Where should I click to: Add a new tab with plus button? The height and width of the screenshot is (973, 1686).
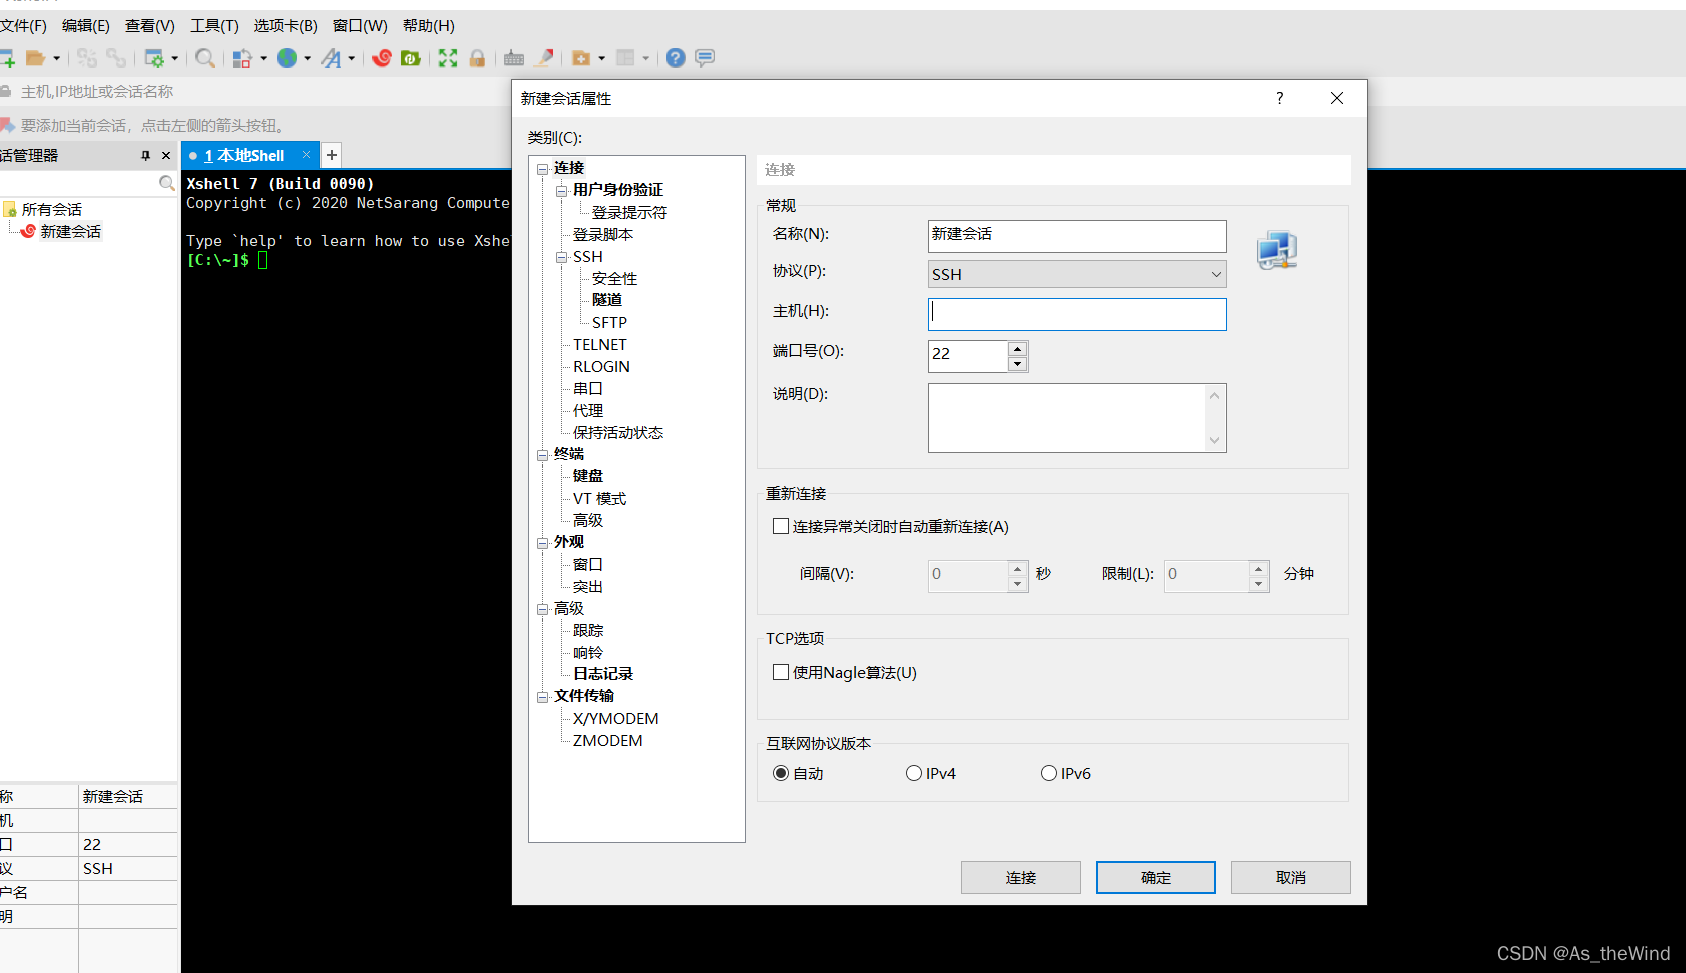click(x=332, y=155)
